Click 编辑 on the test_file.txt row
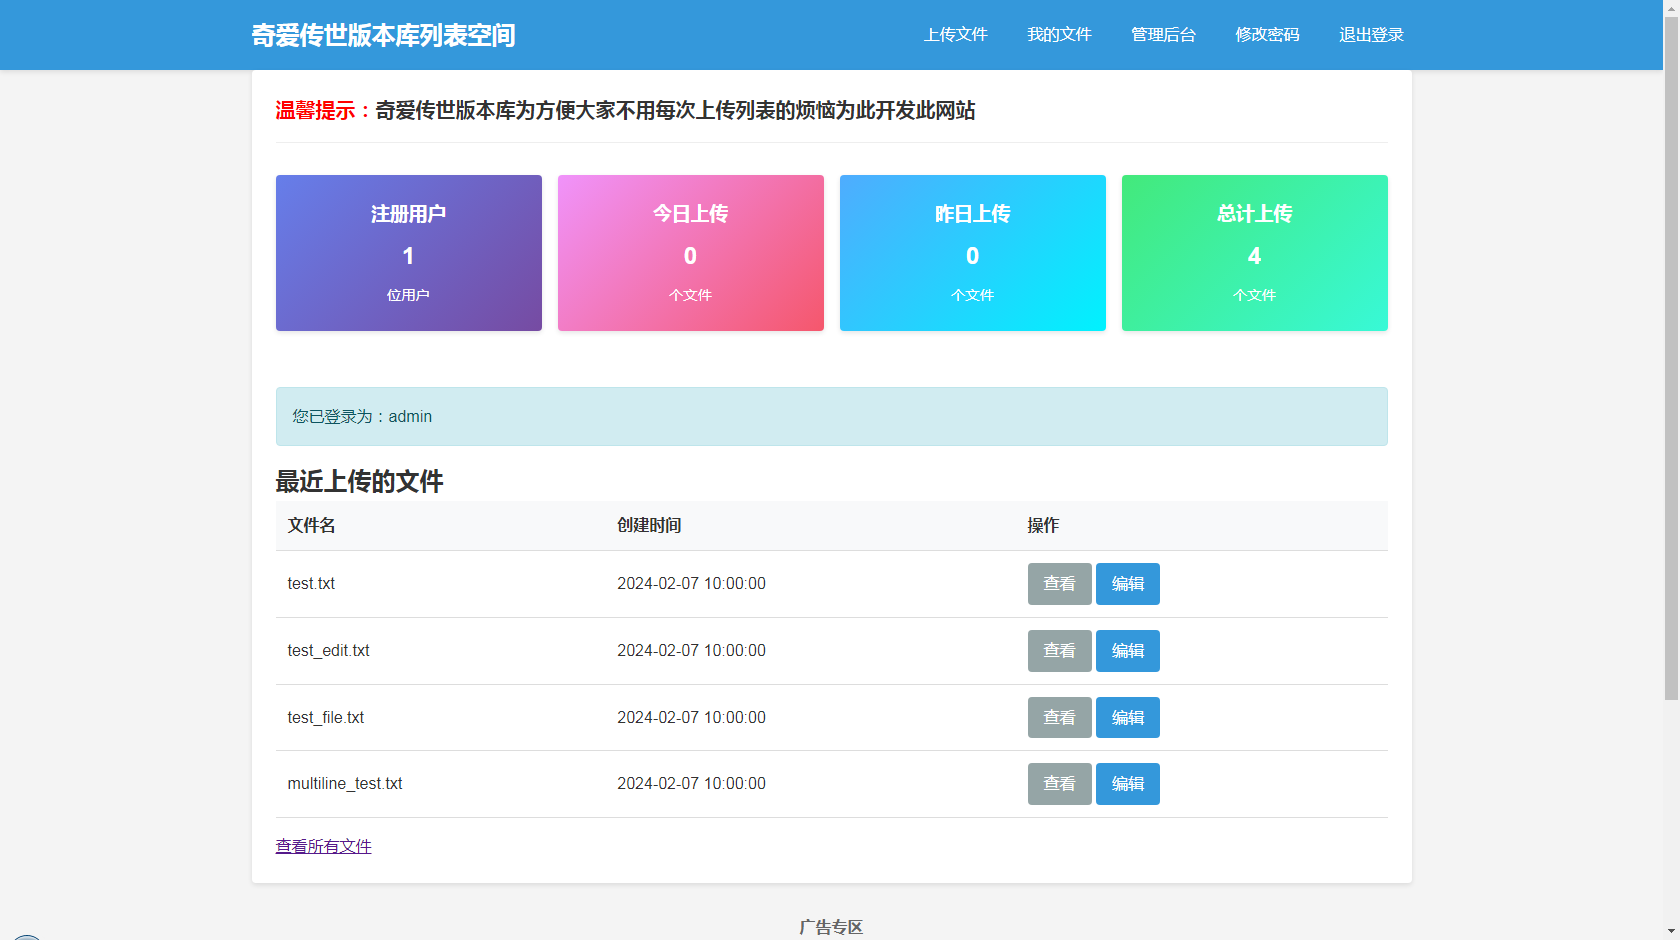1680x940 pixels. [x=1127, y=718]
